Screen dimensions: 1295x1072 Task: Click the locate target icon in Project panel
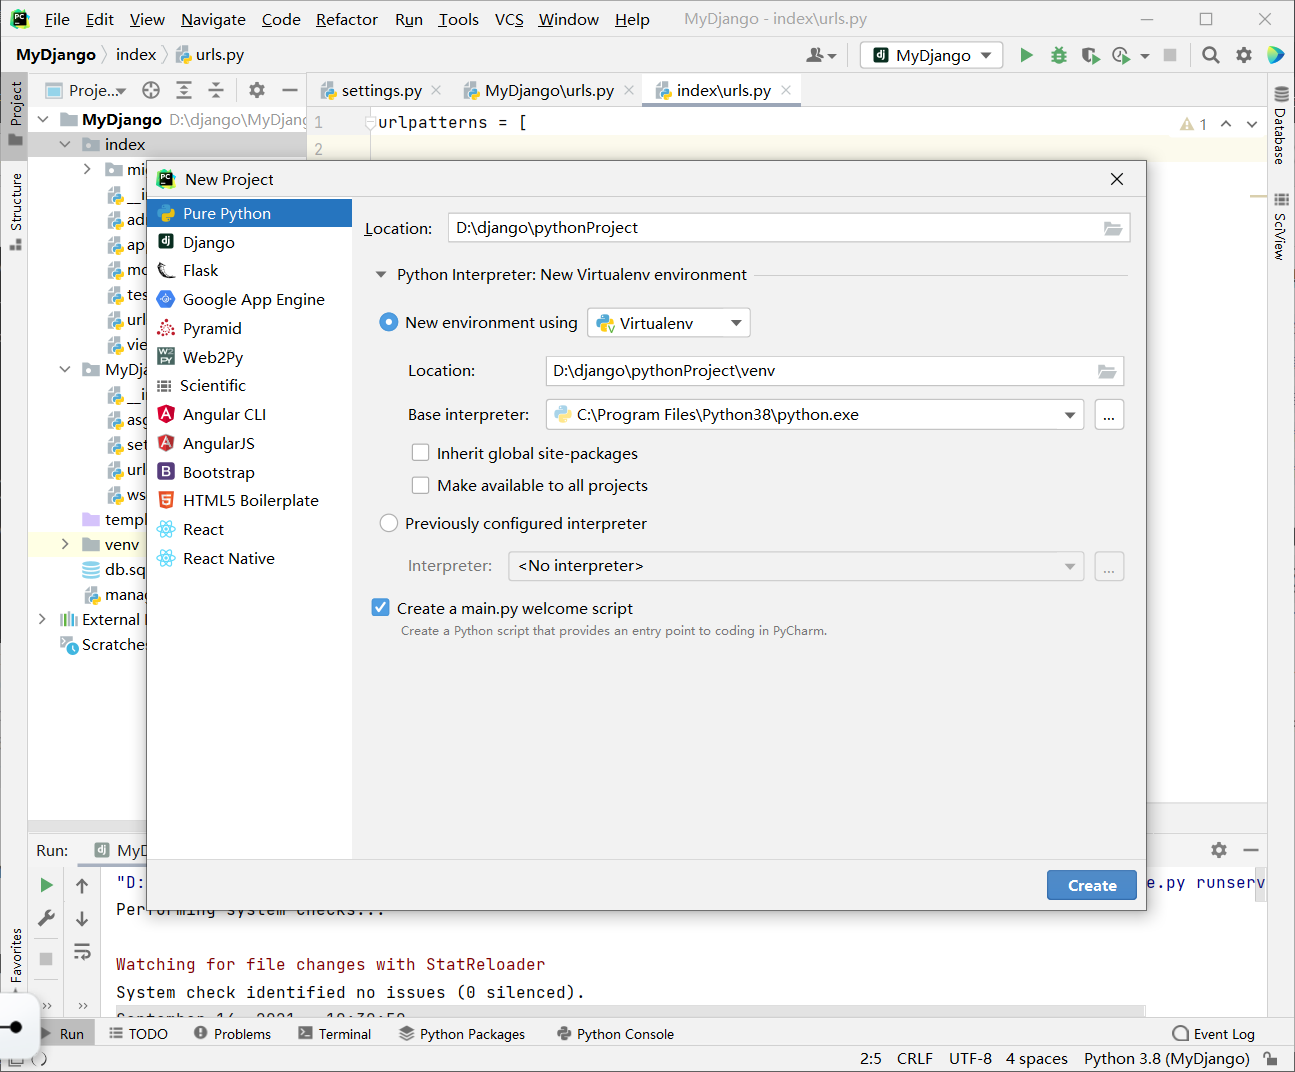coord(151,90)
